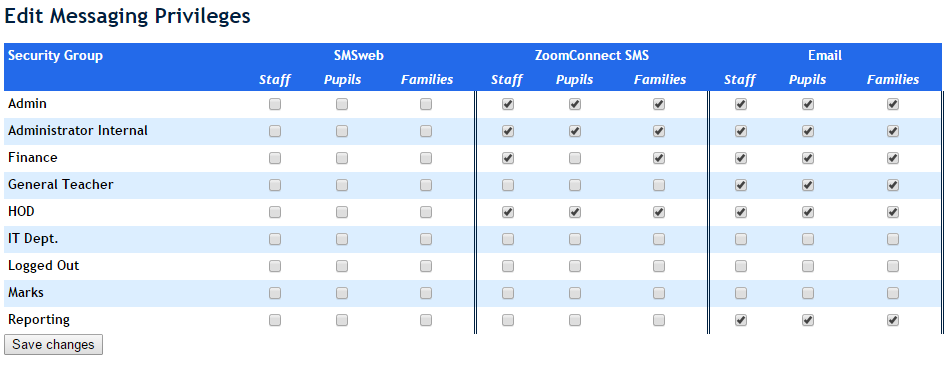Check Email Pupils for Logged Out
This screenshot has height=368, width=950.
pos(808,266)
